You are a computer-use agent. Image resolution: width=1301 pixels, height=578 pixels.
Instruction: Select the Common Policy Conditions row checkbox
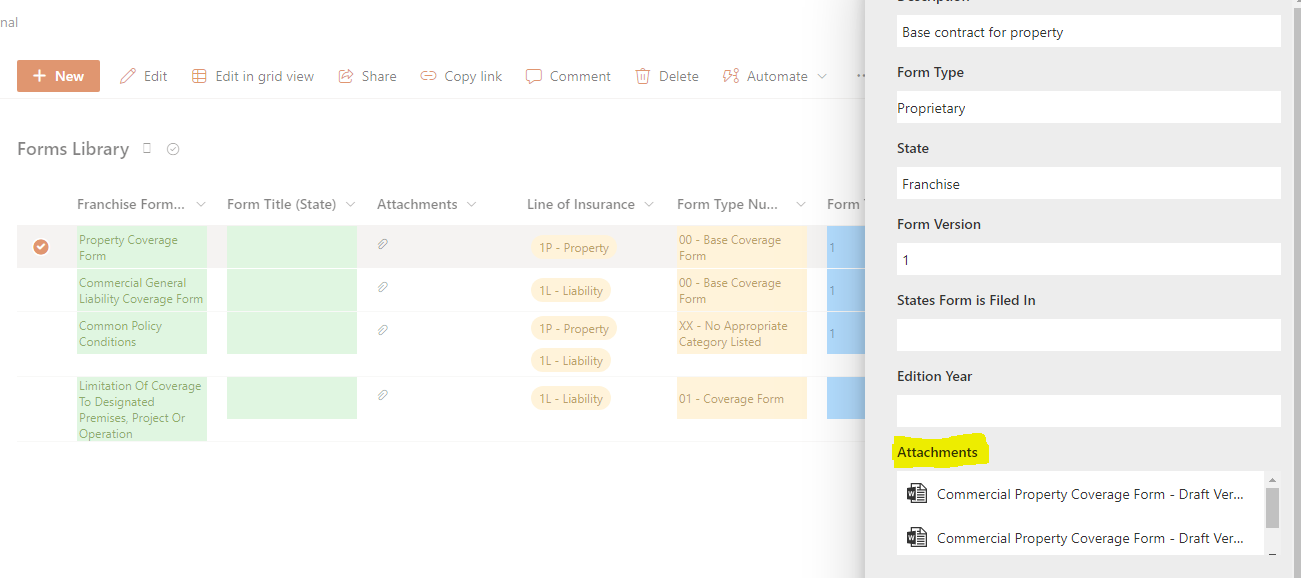point(40,333)
